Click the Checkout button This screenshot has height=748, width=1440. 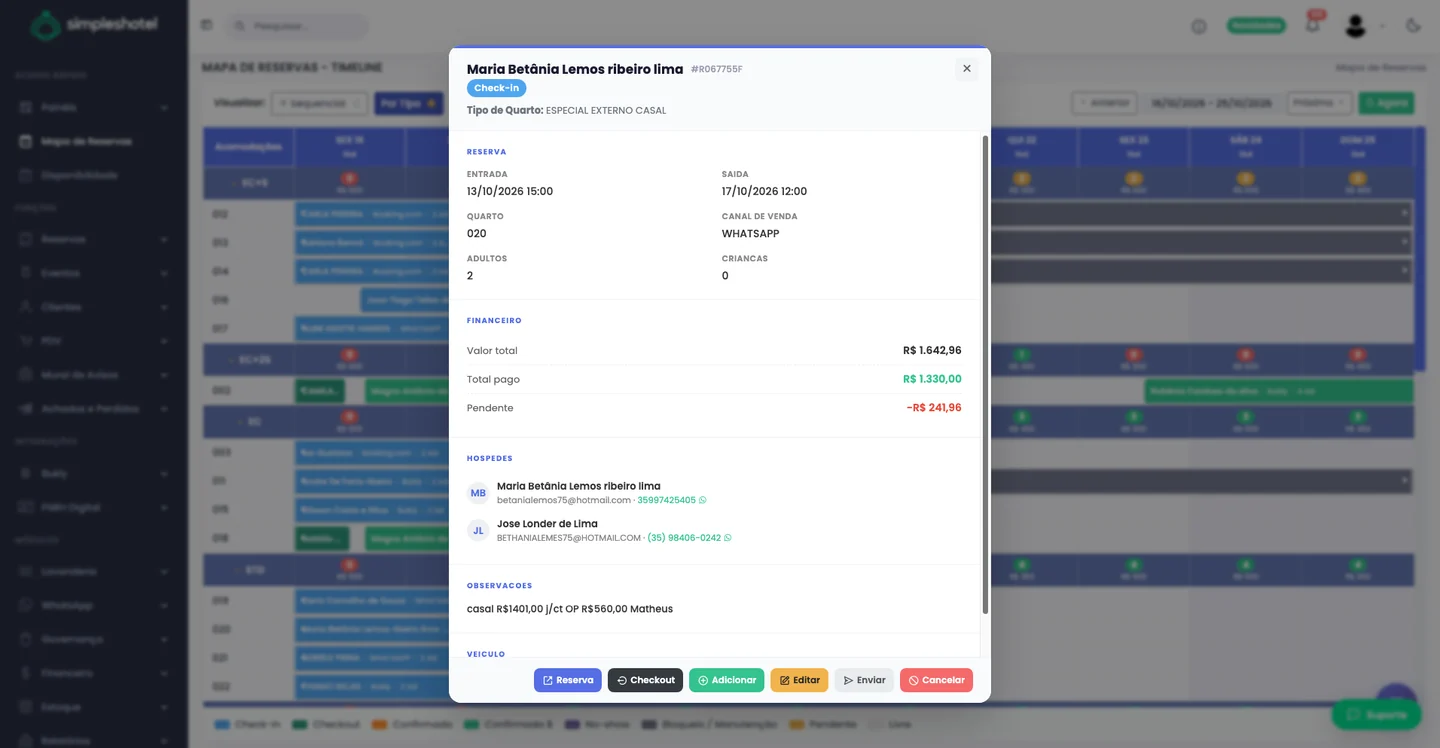click(x=645, y=680)
